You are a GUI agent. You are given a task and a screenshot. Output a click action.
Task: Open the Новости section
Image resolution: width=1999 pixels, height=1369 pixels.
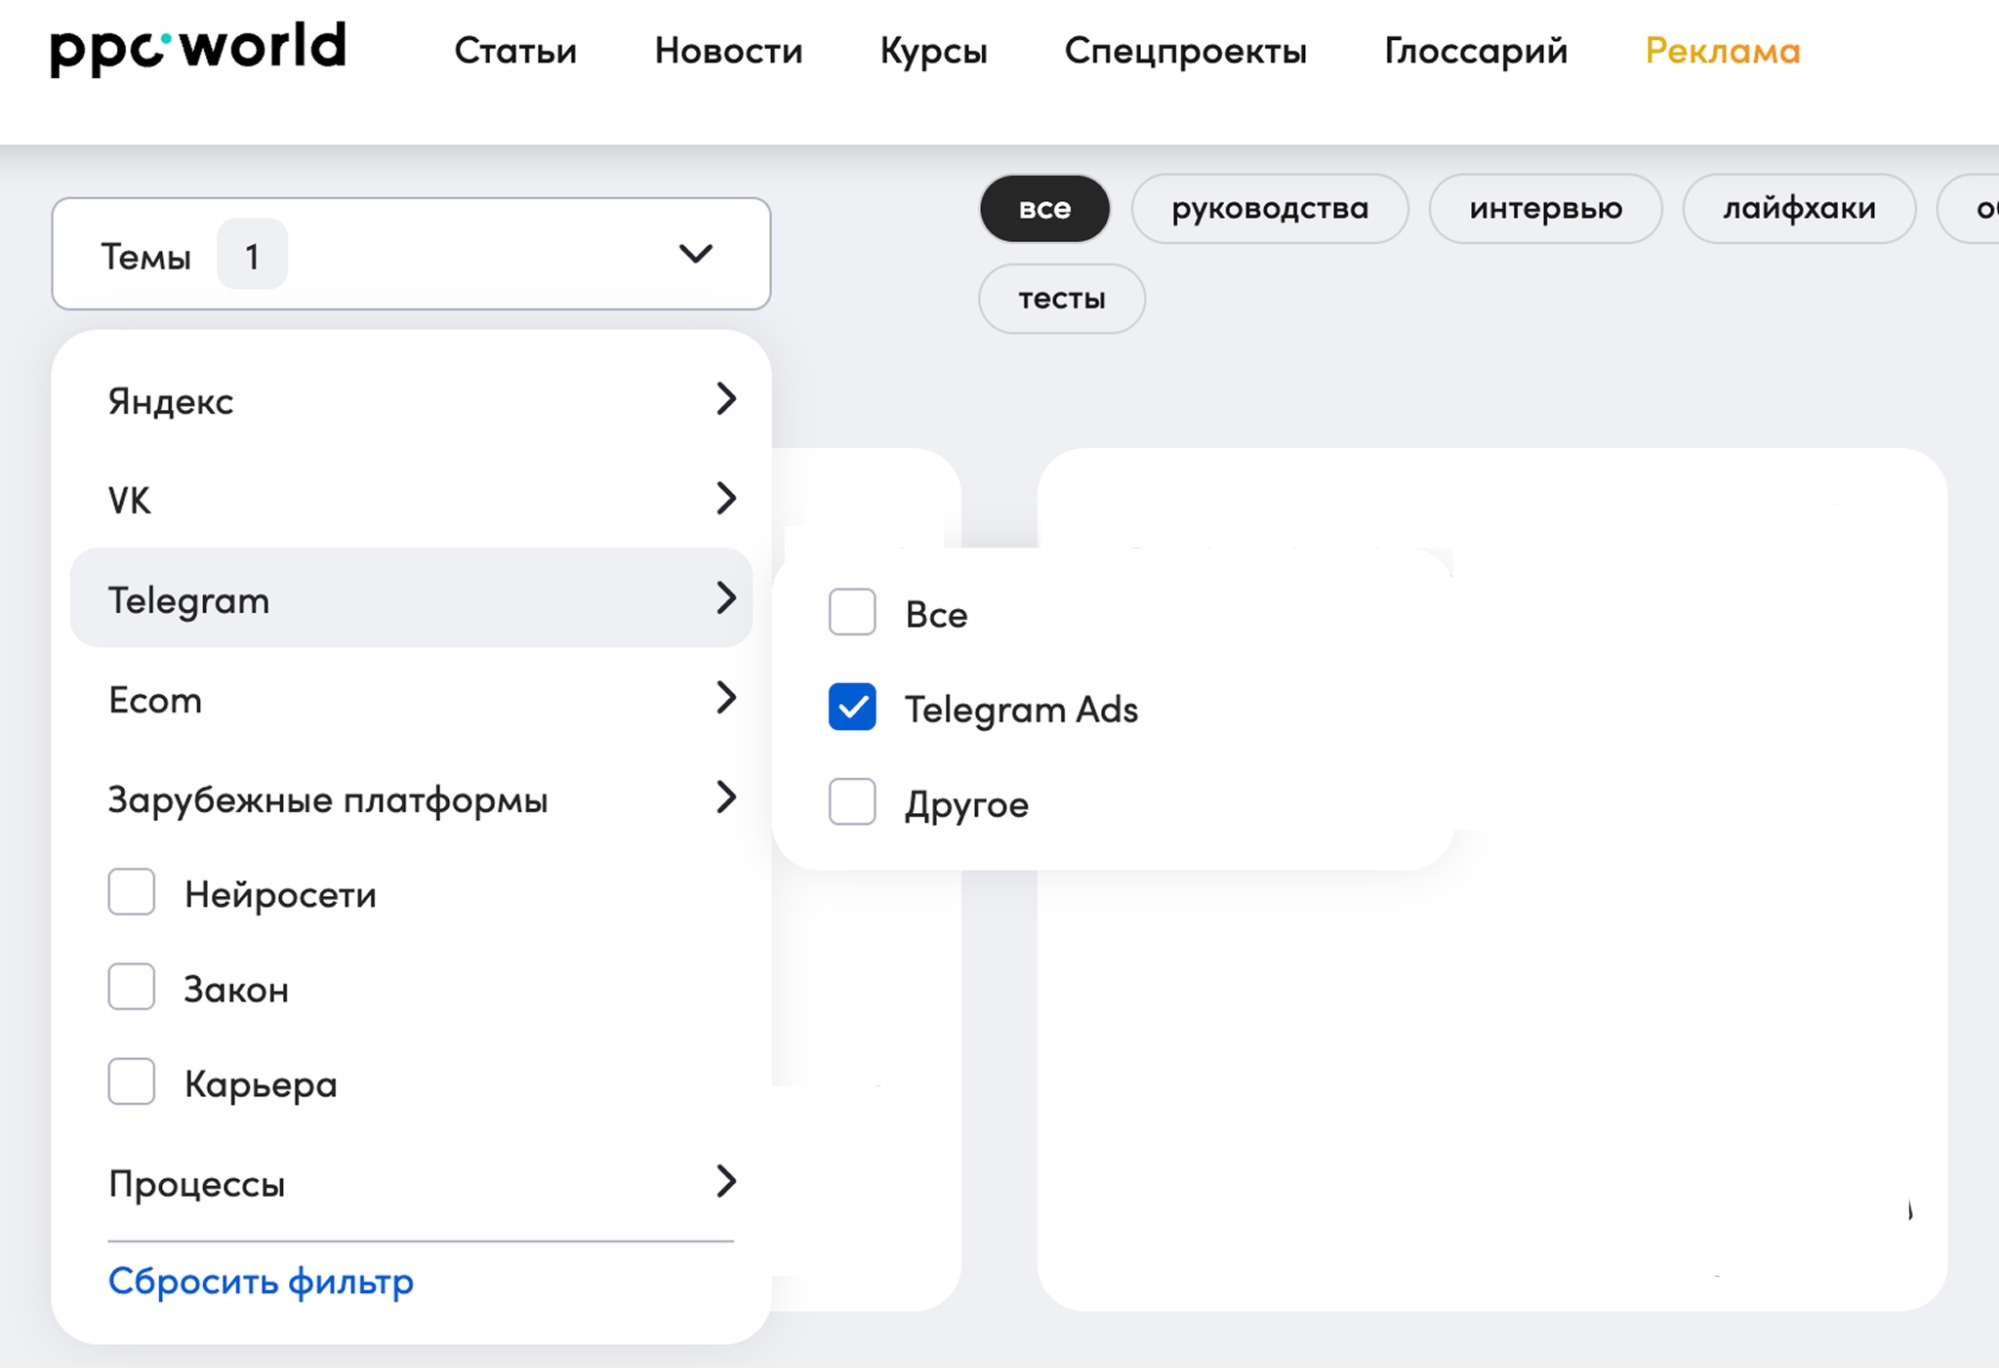(727, 51)
